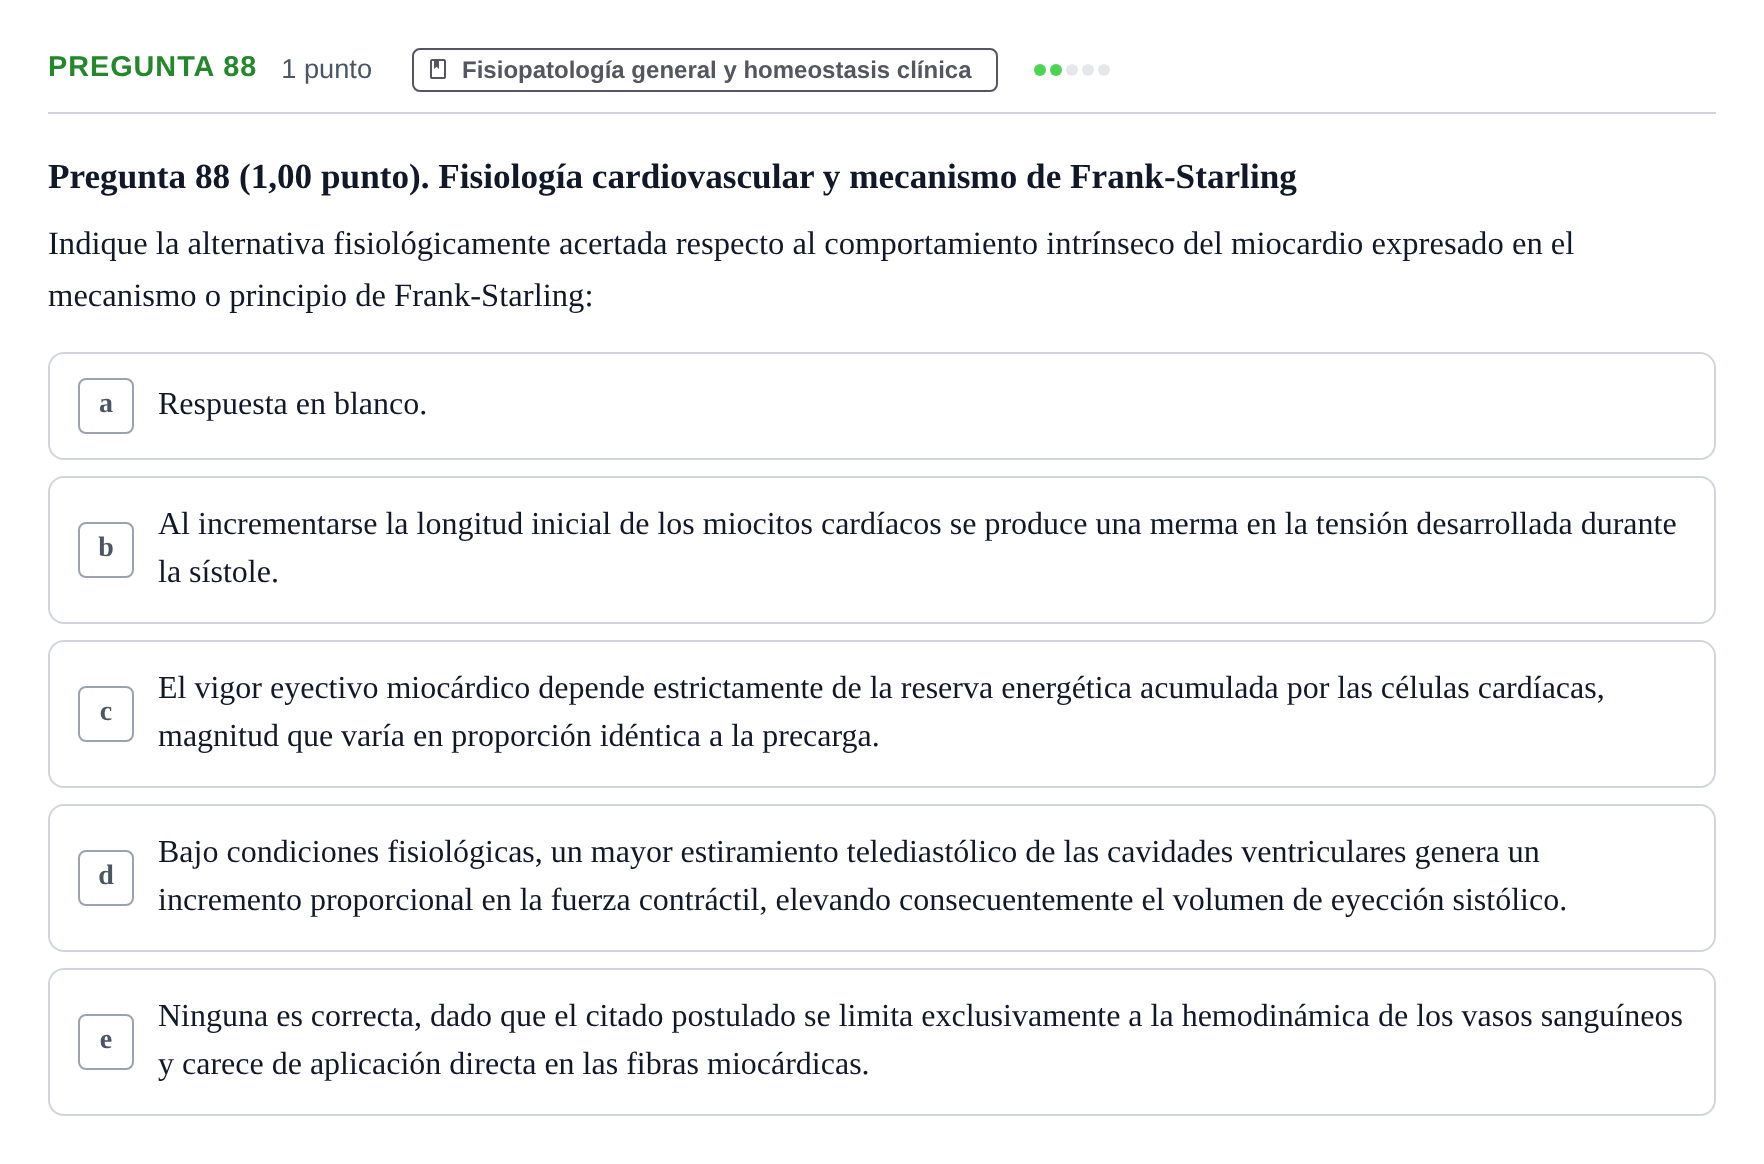Select option a letter box

pyautogui.click(x=106, y=406)
